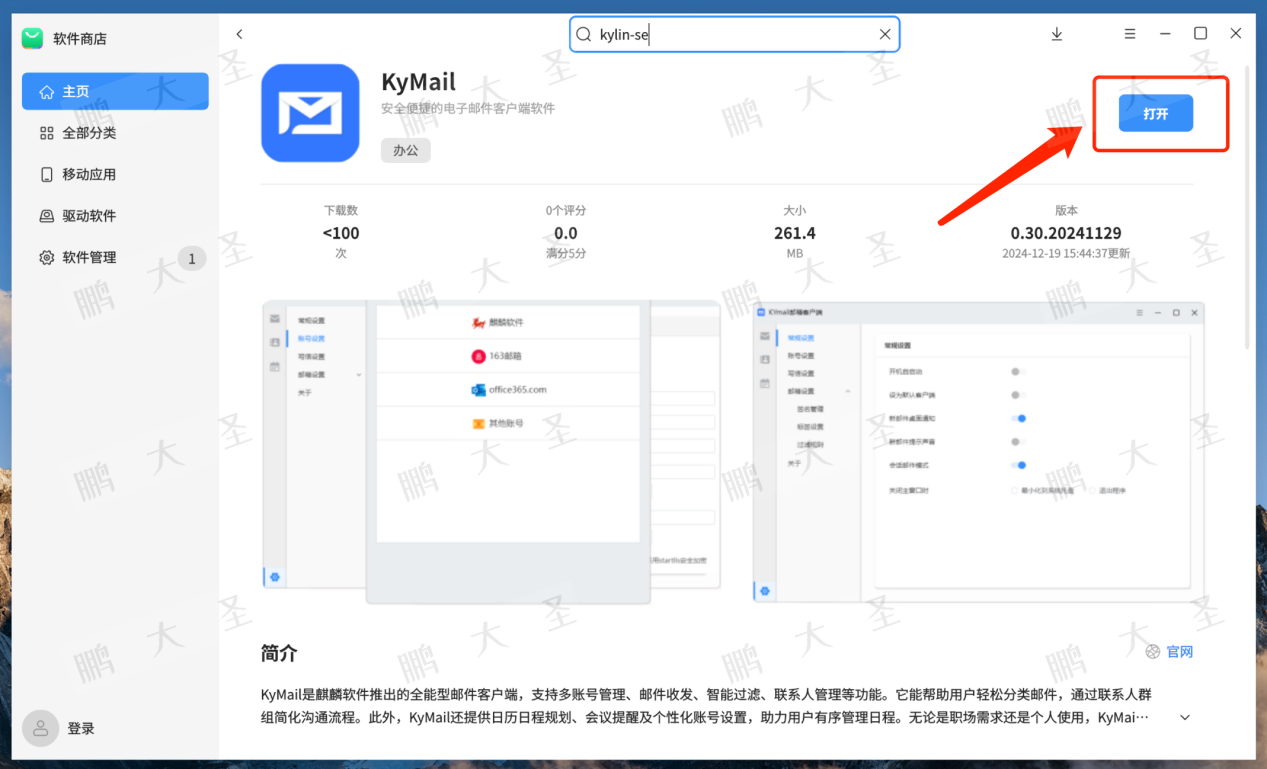
Task: Clear the search field text
Action: click(885, 34)
